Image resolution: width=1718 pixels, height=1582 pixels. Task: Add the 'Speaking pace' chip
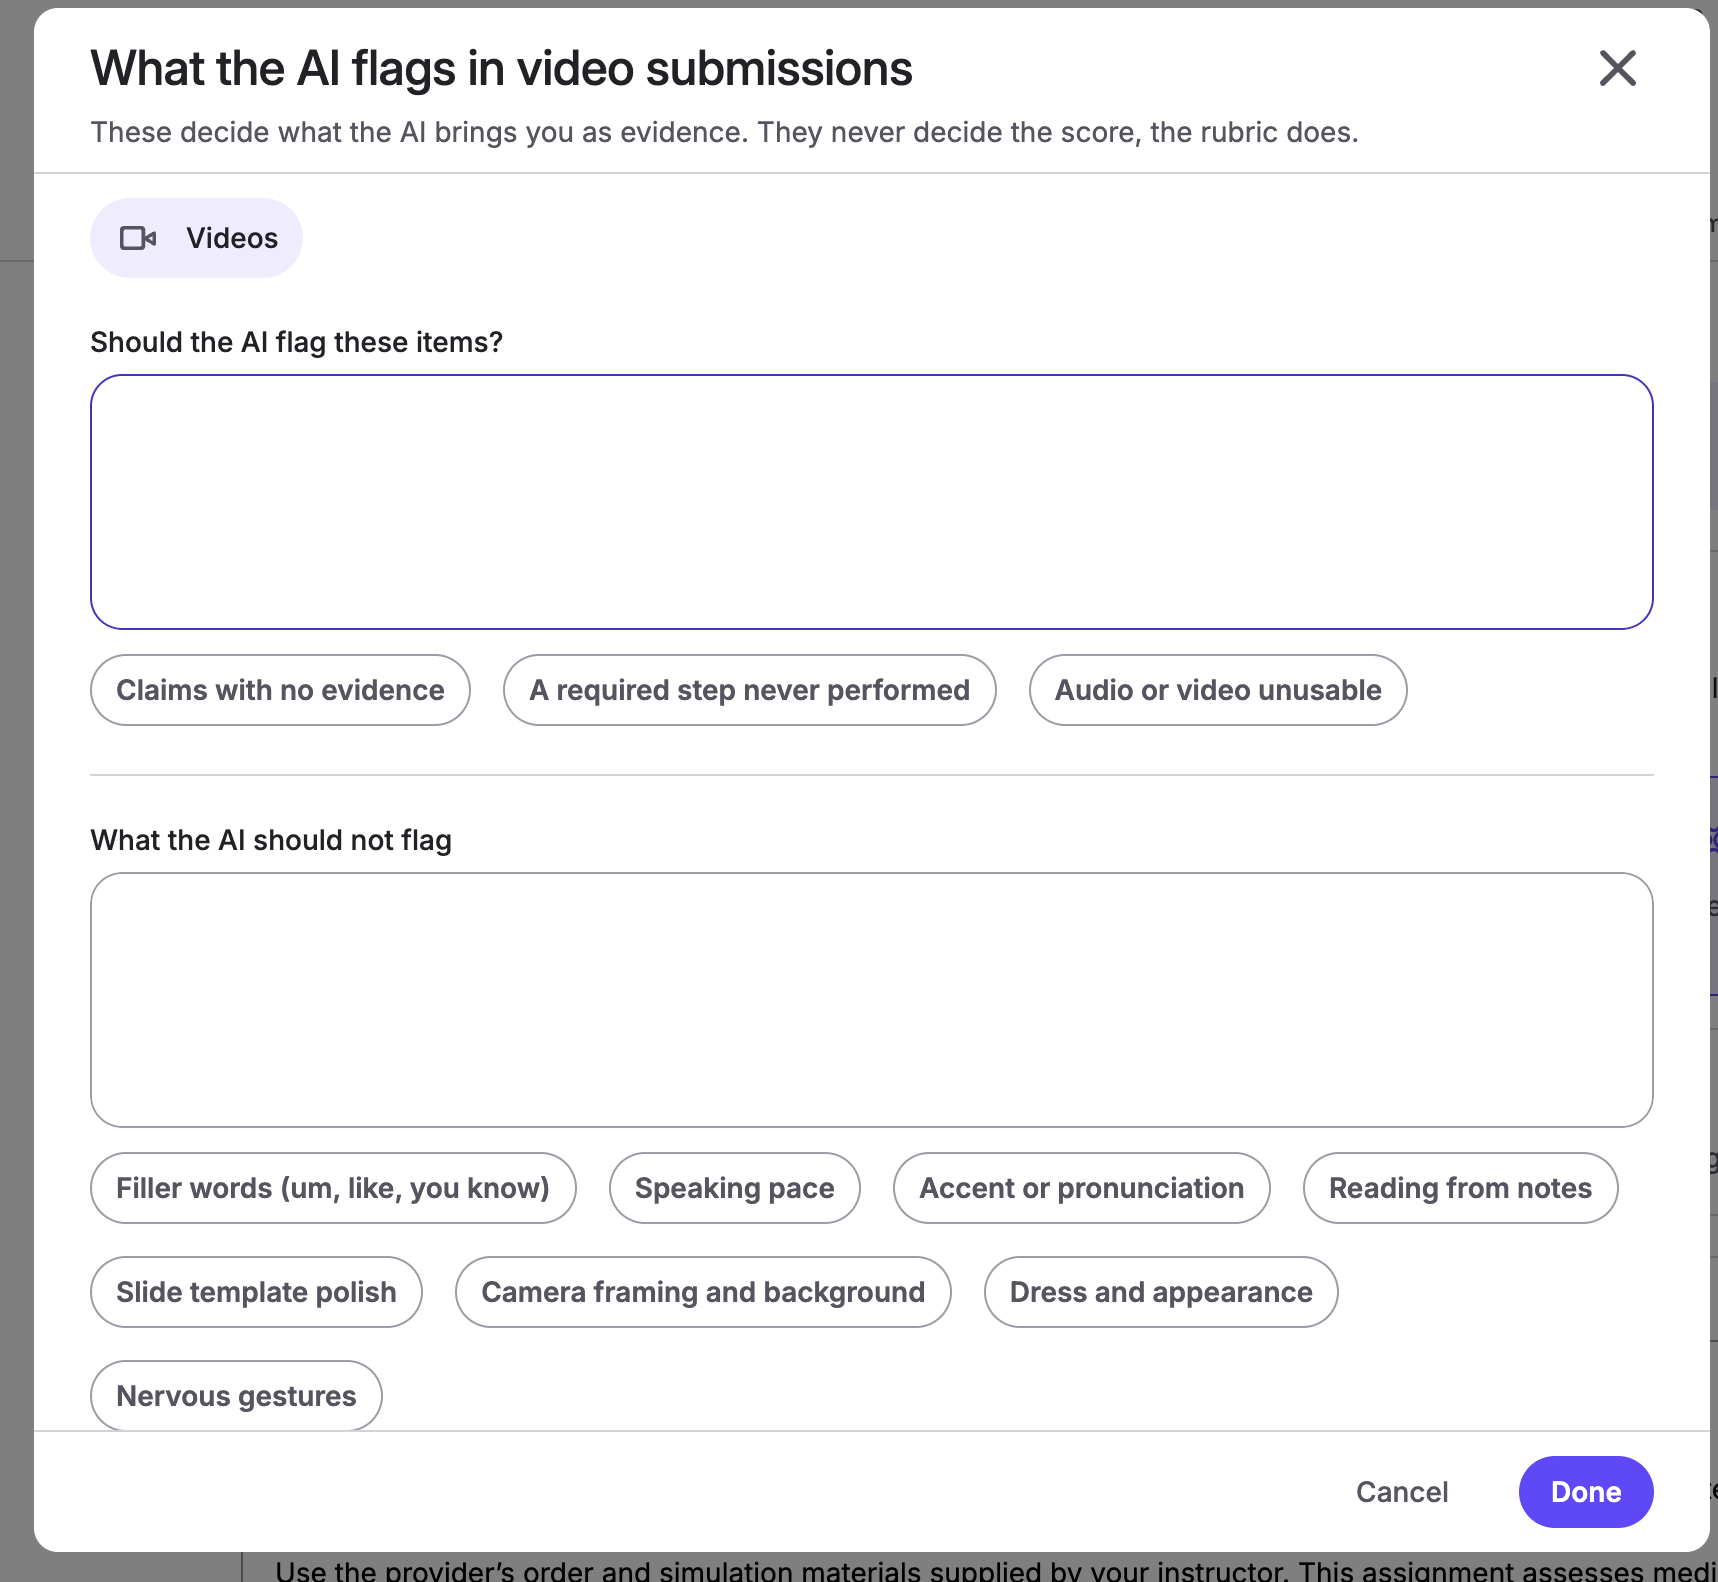(x=735, y=1188)
